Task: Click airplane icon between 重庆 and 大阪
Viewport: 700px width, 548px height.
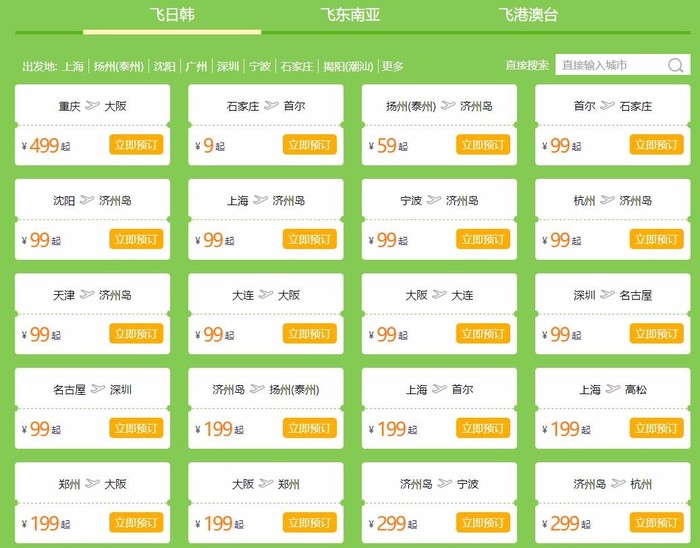Action: click(x=94, y=105)
